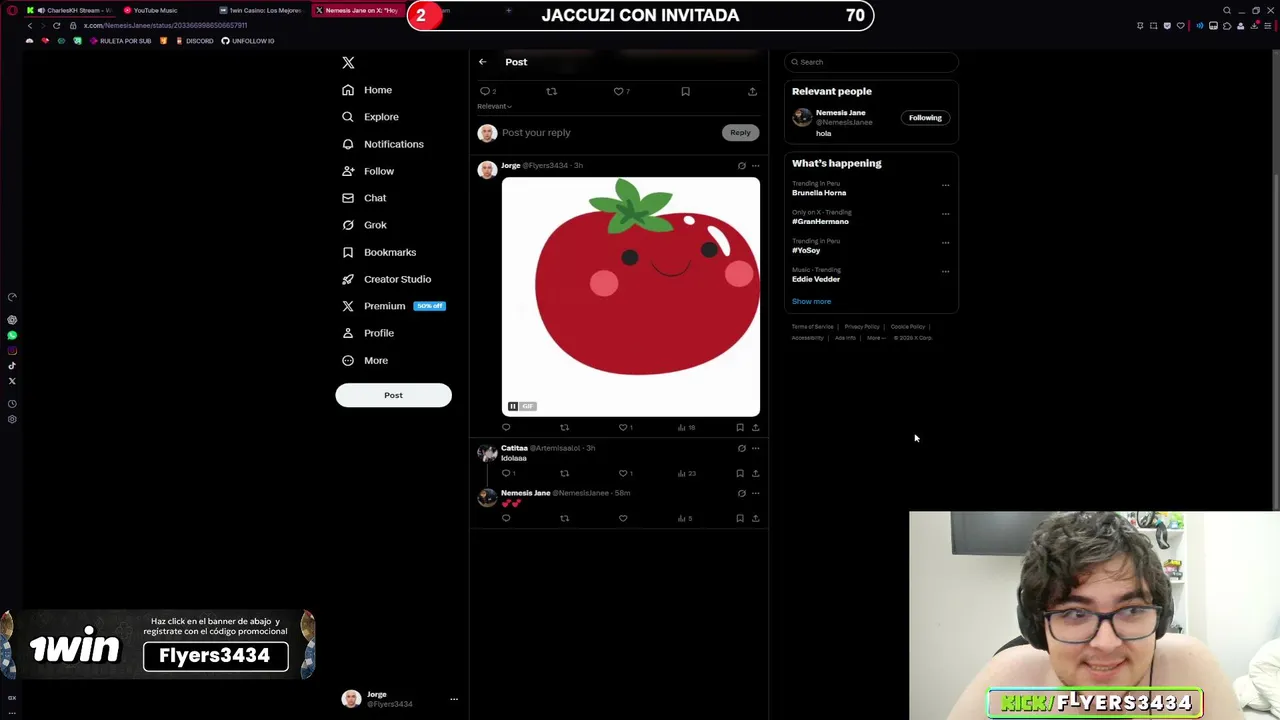Bookmark the main post
1280x720 pixels.
[685, 91]
